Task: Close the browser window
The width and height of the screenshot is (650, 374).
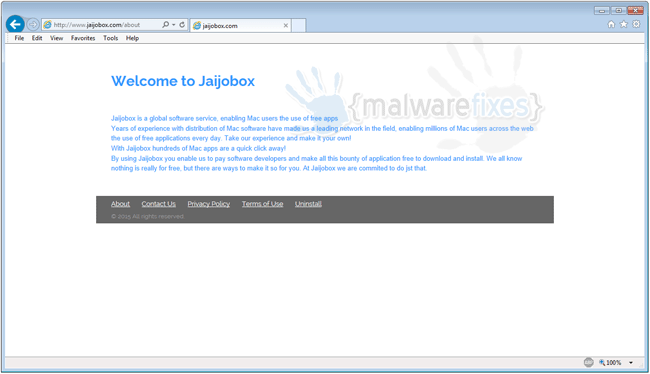Action: coord(635,11)
